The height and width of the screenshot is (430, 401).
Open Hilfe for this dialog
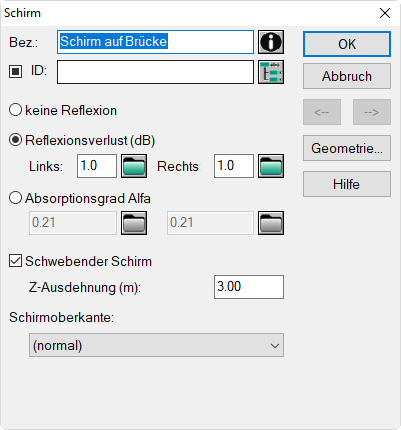point(347,184)
